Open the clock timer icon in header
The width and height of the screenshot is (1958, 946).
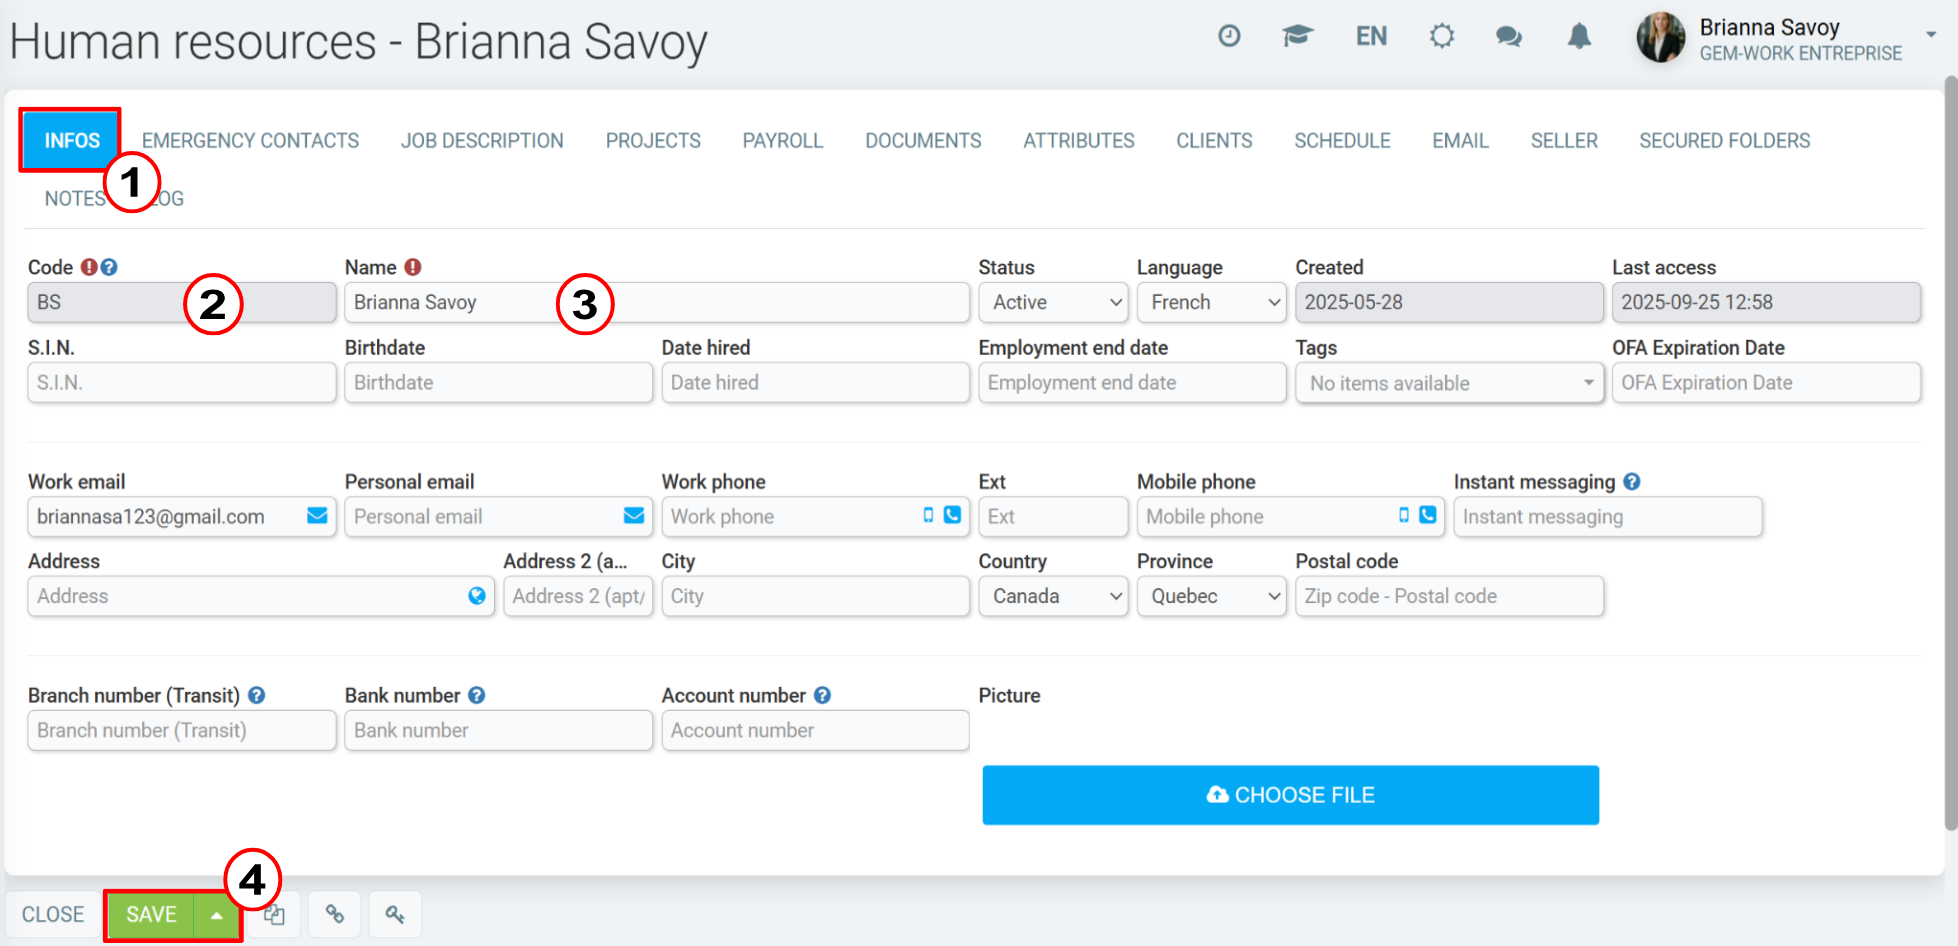pos(1229,37)
